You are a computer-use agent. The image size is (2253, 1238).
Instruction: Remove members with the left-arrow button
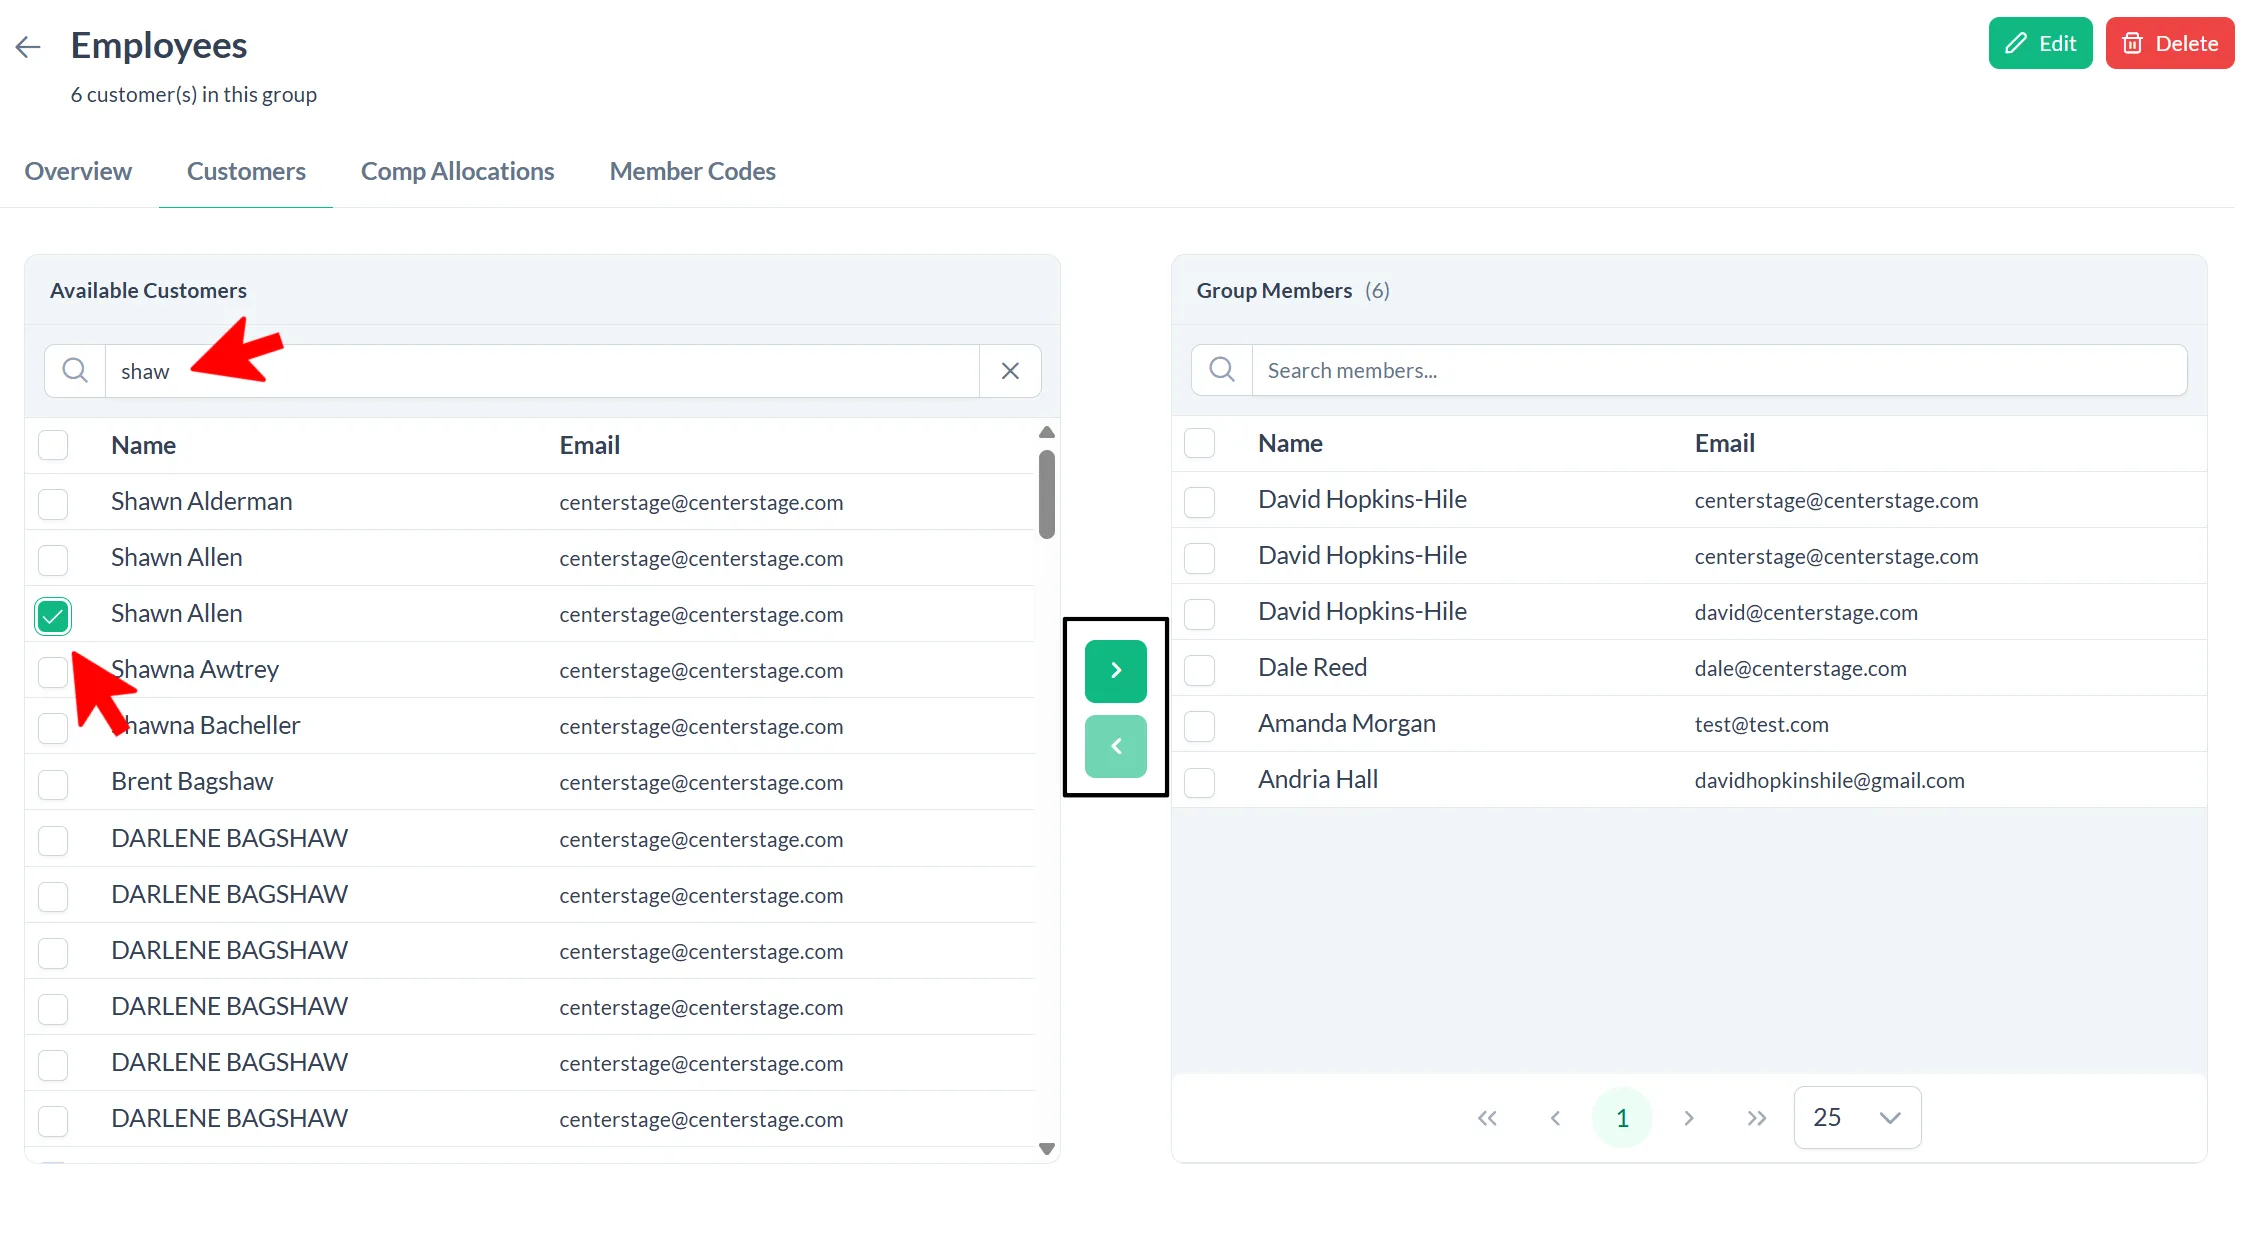click(x=1115, y=746)
